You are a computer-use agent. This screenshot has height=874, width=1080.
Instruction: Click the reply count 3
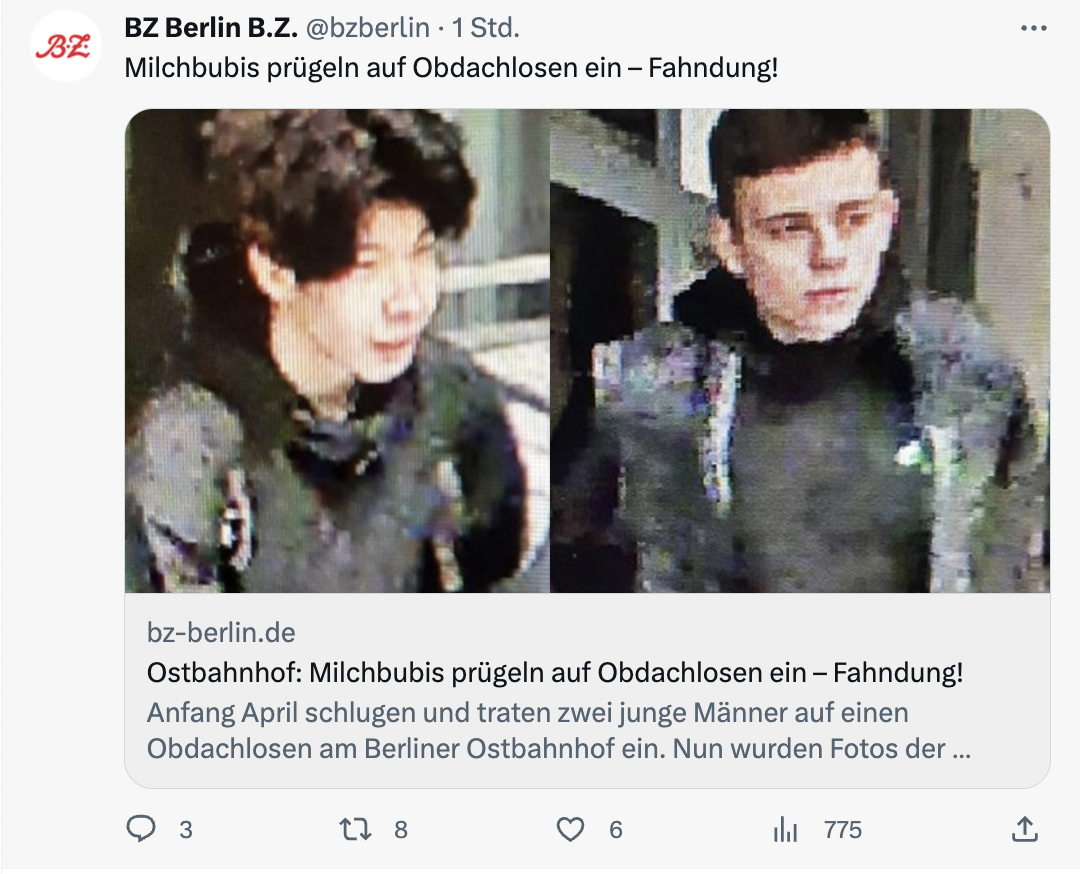(186, 830)
